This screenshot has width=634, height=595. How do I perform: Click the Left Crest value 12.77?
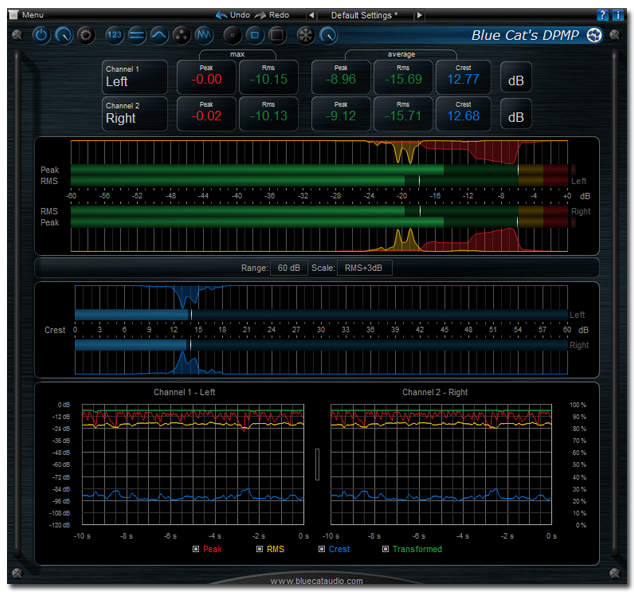[463, 79]
